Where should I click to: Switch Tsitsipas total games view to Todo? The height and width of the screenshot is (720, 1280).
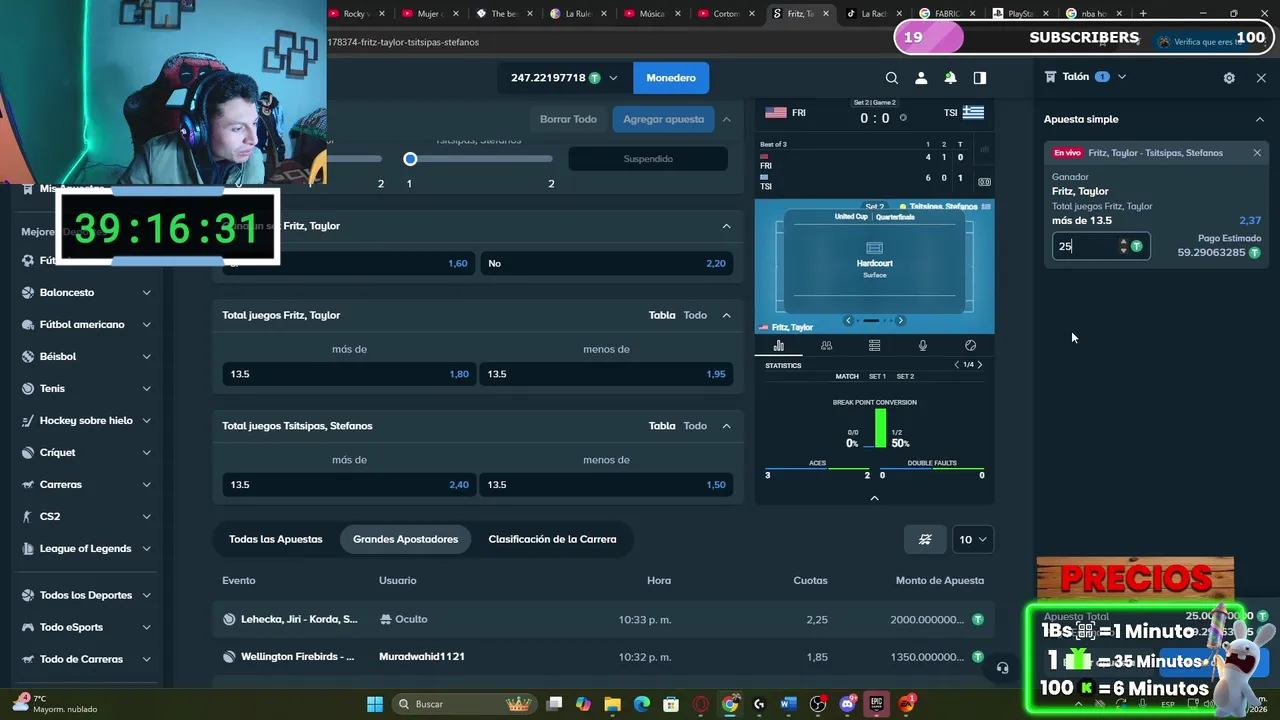click(695, 426)
